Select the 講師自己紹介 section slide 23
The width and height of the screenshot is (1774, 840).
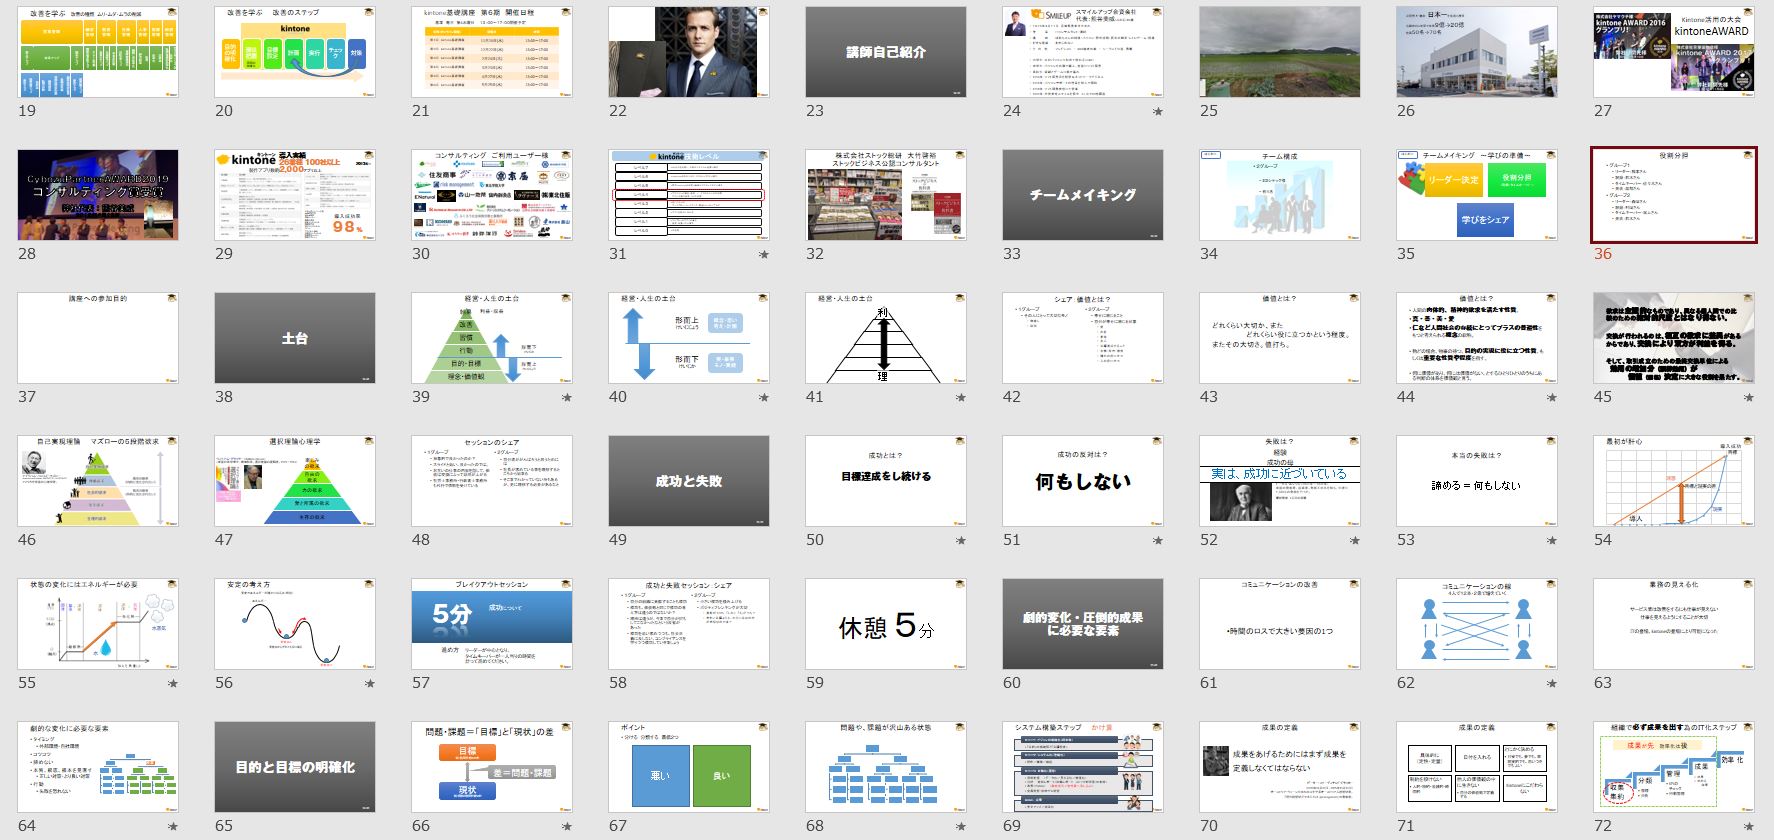coord(886,52)
